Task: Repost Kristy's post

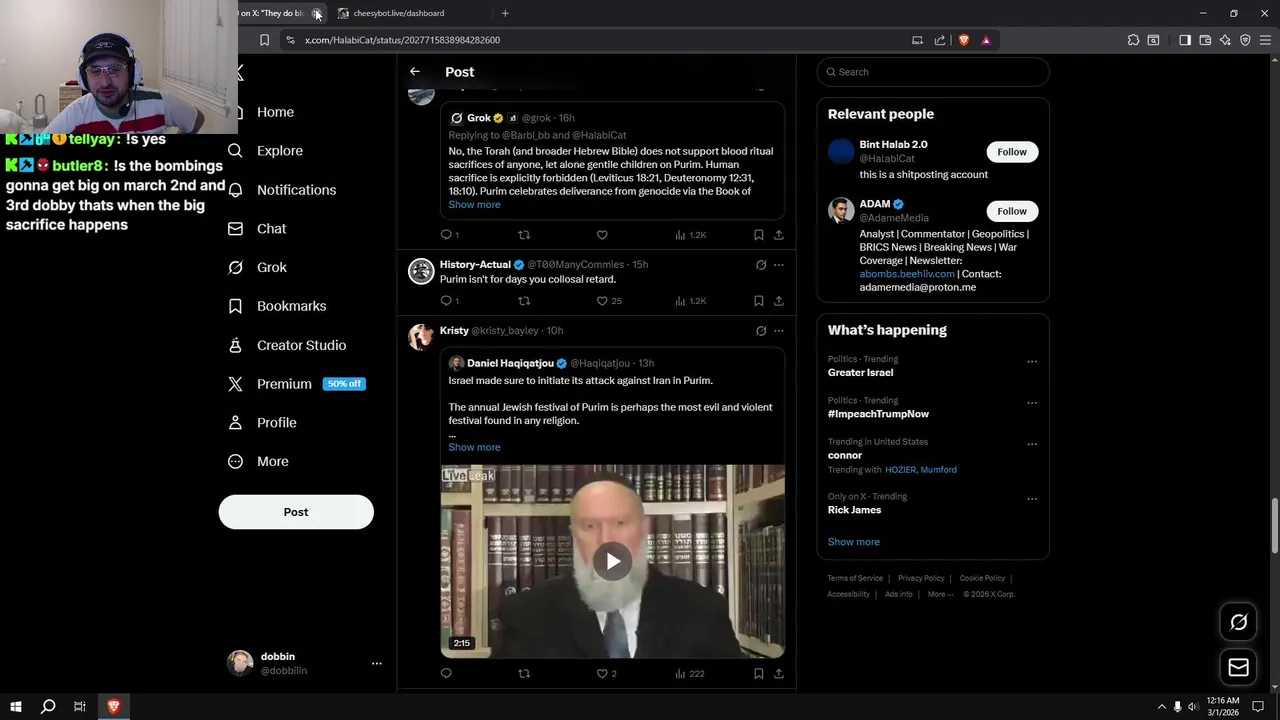Action: point(524,674)
